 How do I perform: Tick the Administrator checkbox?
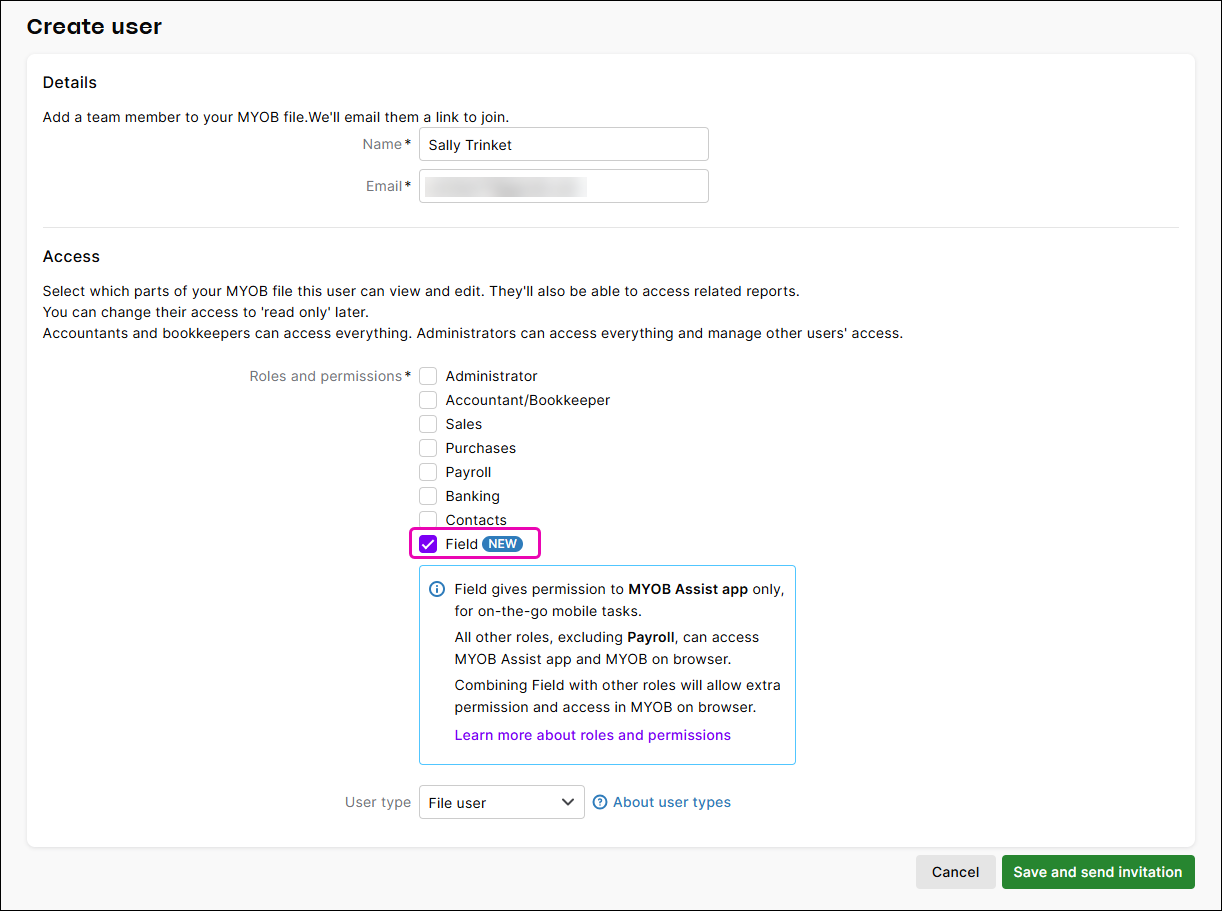click(428, 376)
